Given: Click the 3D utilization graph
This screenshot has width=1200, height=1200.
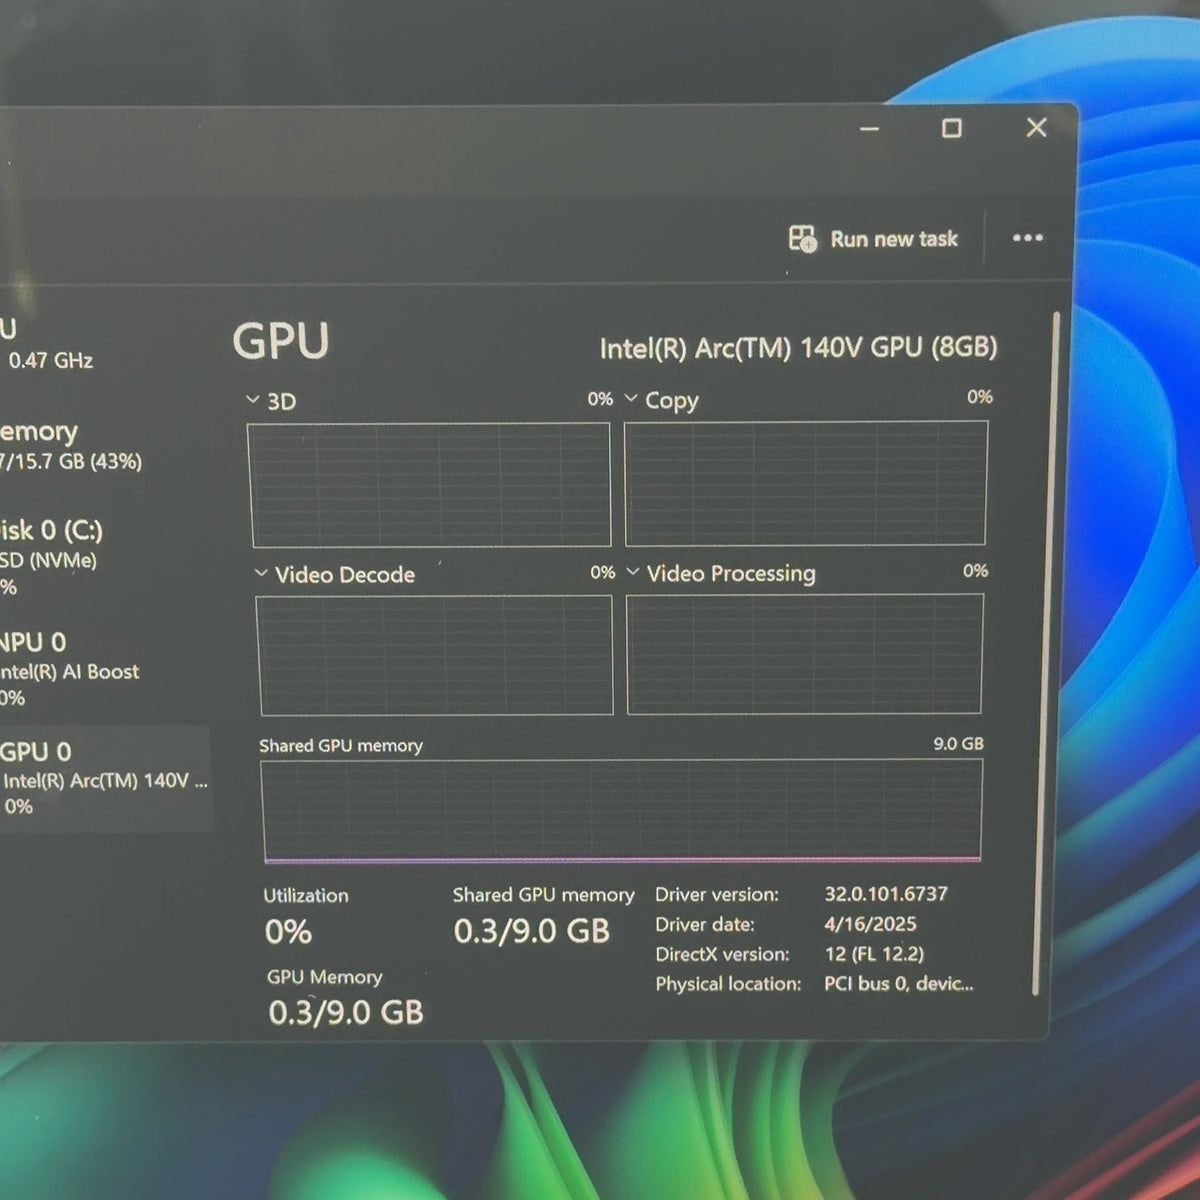Looking at the screenshot, I should 429,484.
